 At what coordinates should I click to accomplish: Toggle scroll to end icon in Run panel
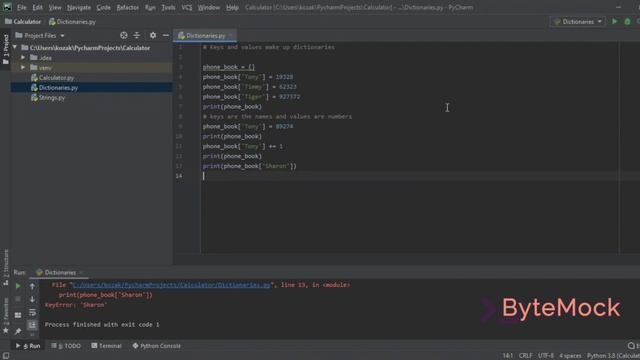tap(32, 325)
